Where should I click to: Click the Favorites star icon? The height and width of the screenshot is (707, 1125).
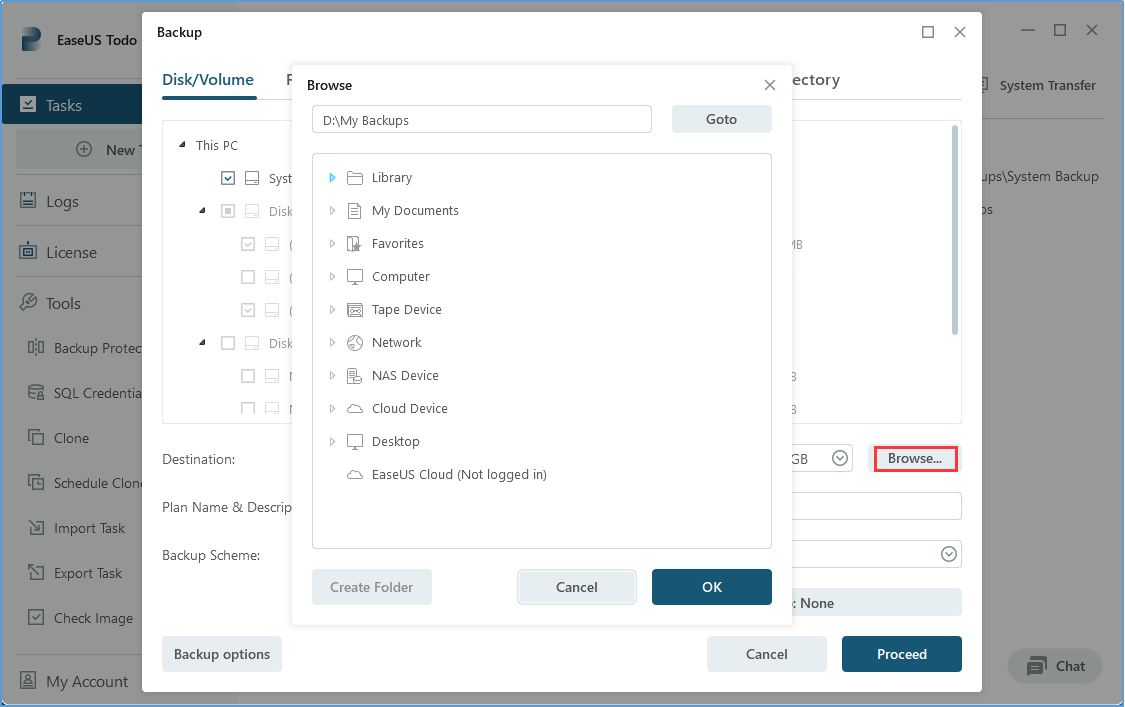354,244
